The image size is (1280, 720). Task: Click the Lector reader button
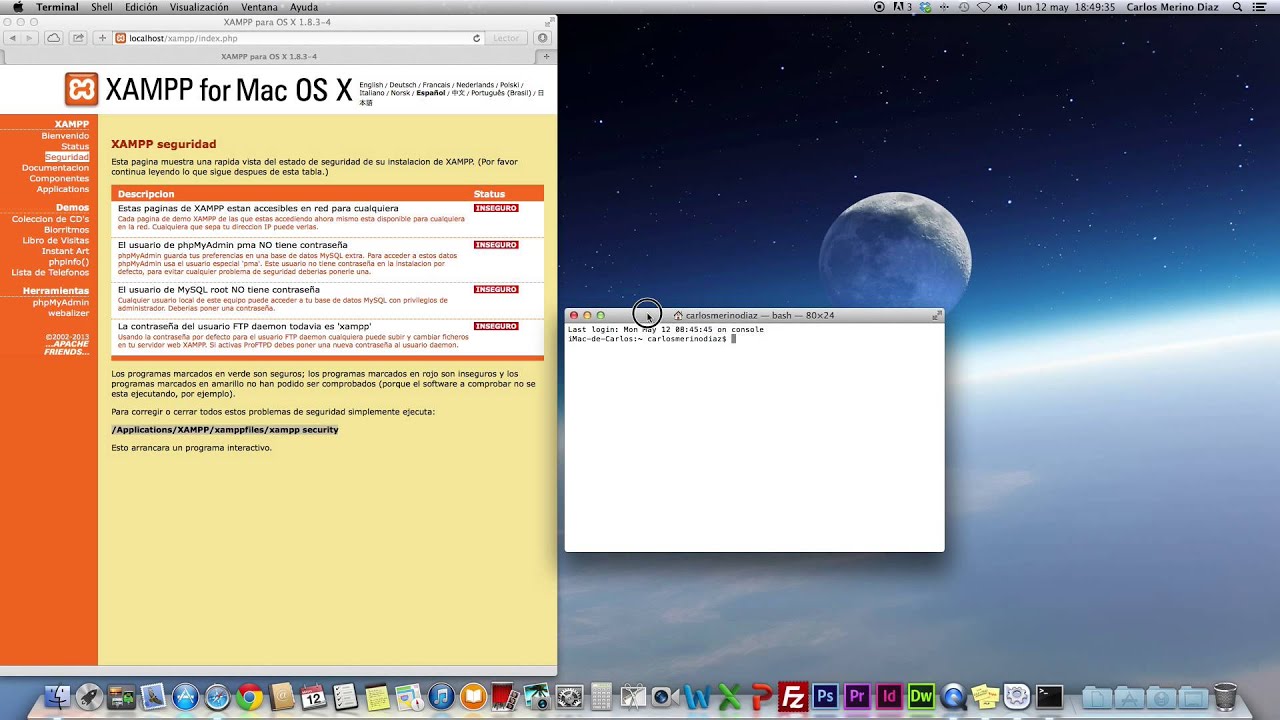(507, 38)
